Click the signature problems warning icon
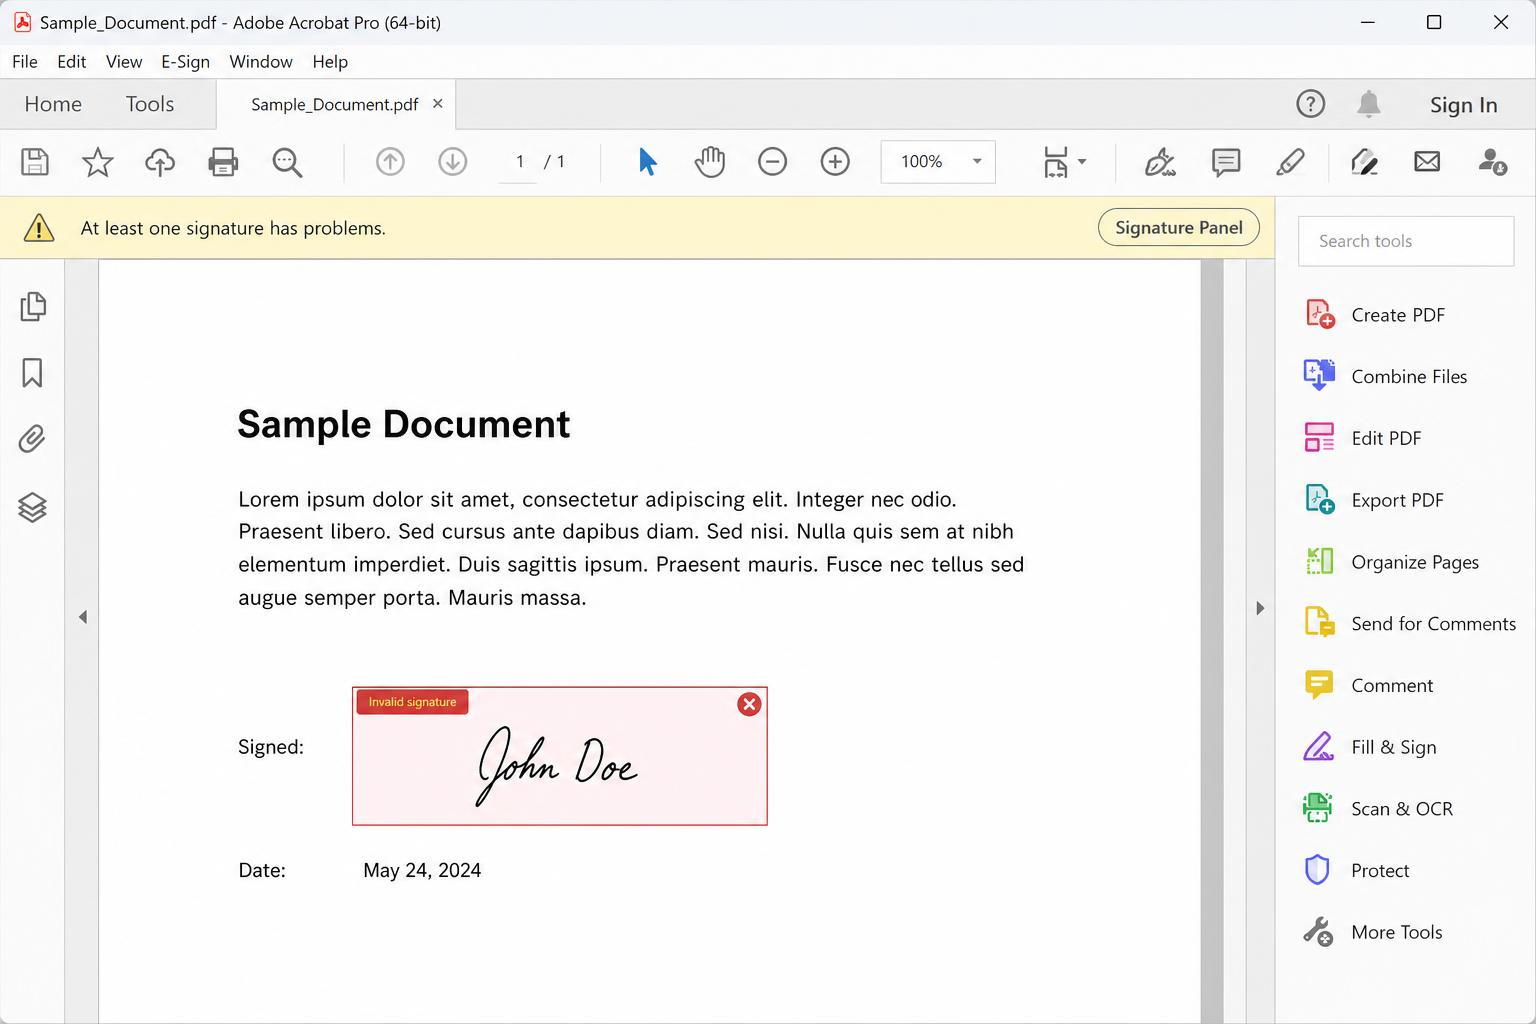This screenshot has width=1536, height=1024. point(39,228)
